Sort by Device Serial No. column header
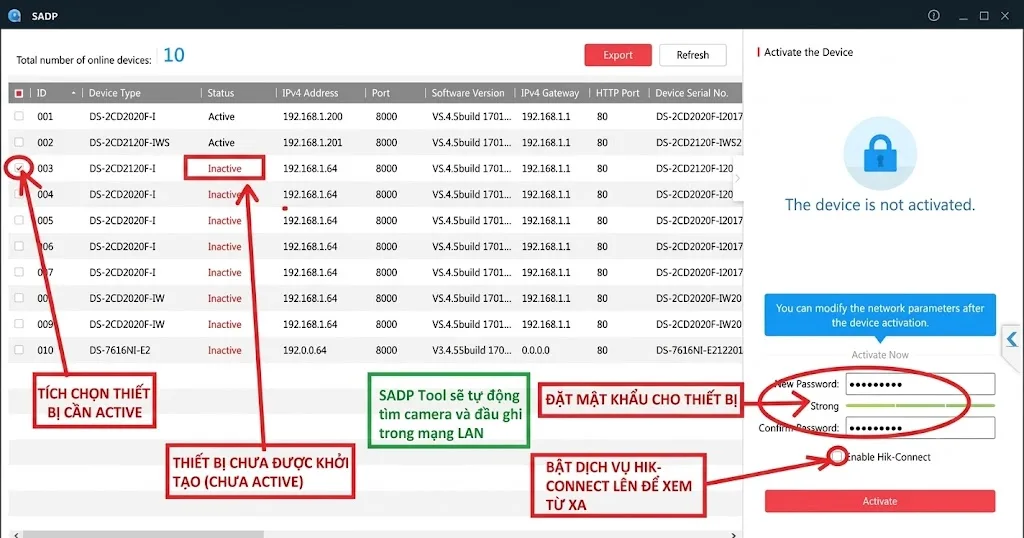 coord(692,93)
